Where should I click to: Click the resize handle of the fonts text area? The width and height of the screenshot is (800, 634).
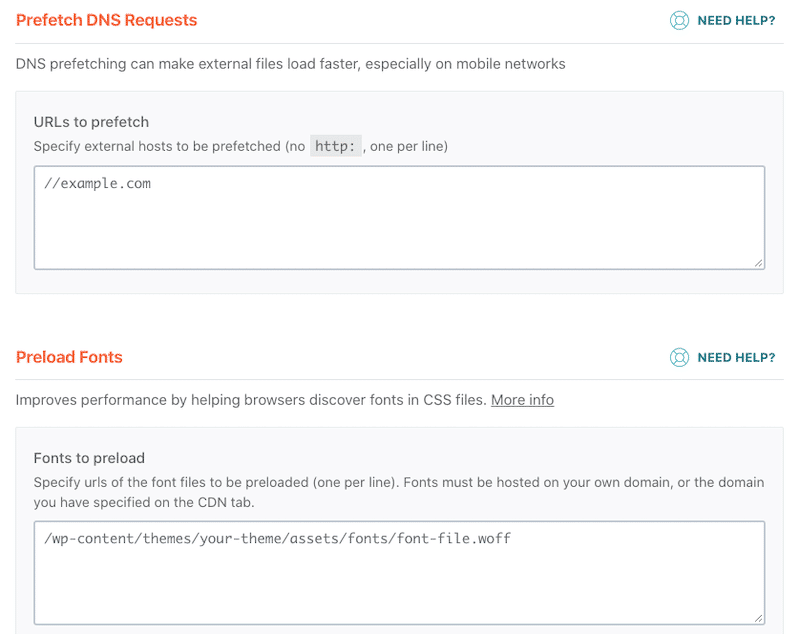pyautogui.click(x=758, y=618)
